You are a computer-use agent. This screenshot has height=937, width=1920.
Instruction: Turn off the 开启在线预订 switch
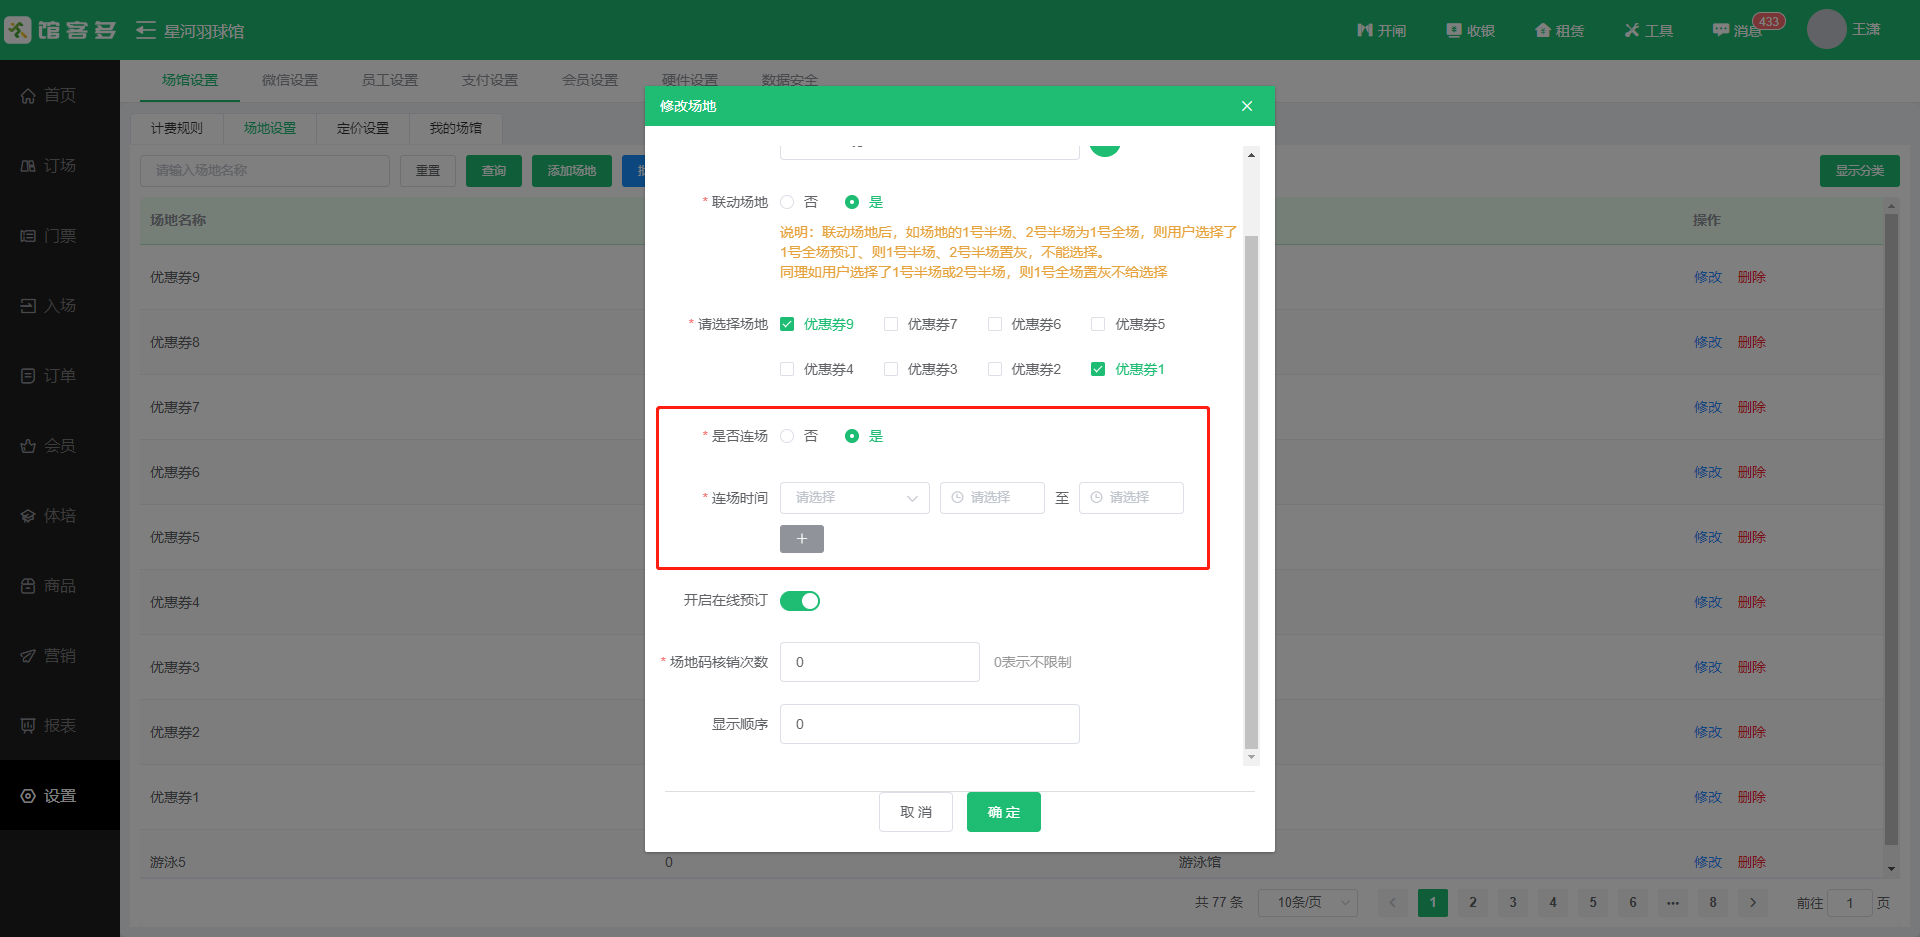tap(800, 601)
